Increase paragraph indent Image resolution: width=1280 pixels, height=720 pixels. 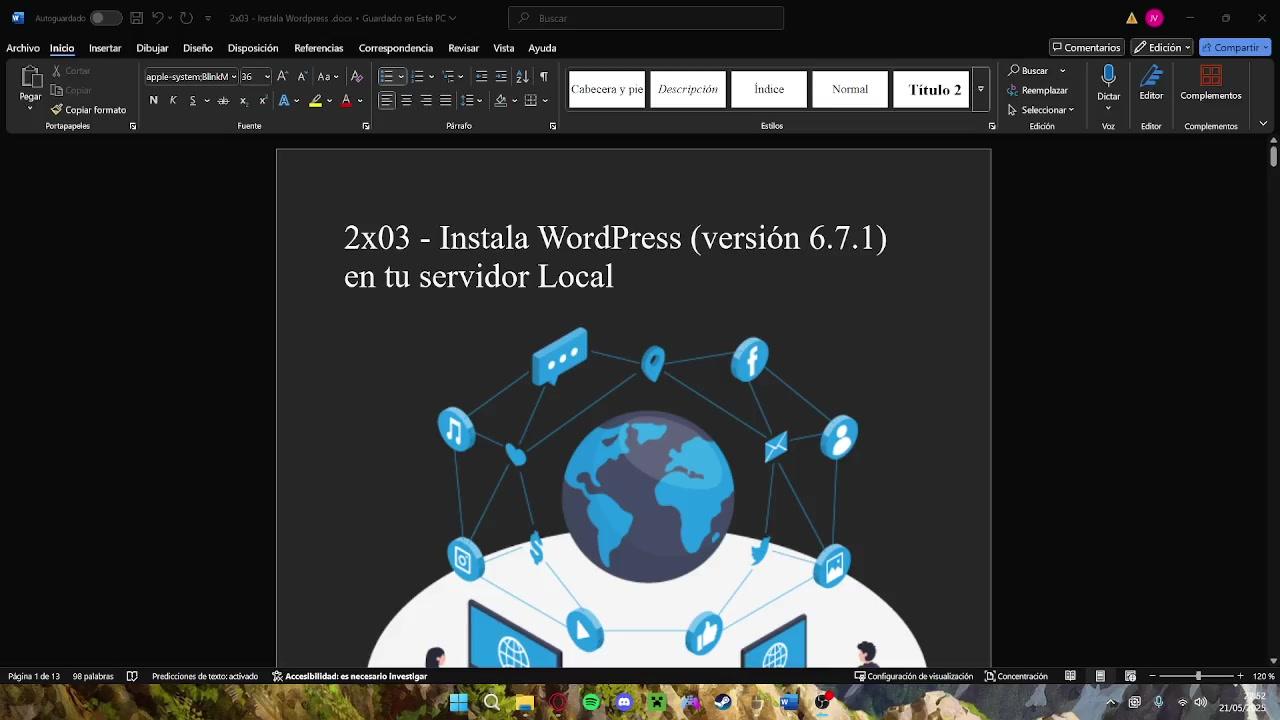pos(502,76)
